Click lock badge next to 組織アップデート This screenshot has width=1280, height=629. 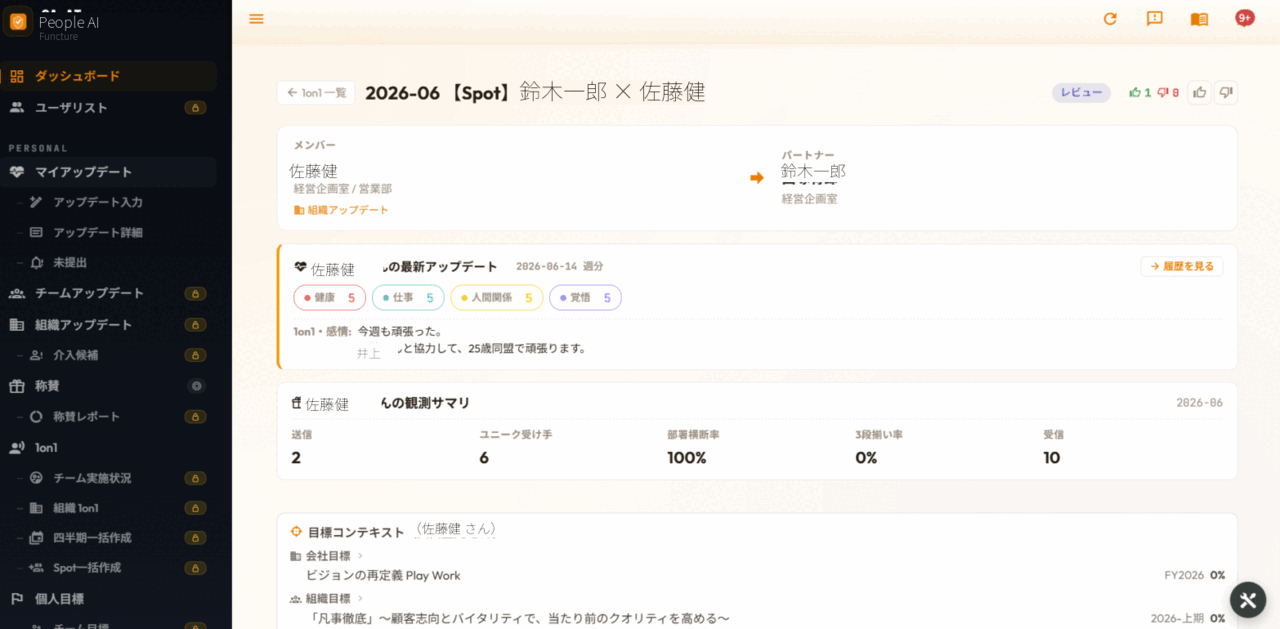click(196, 325)
